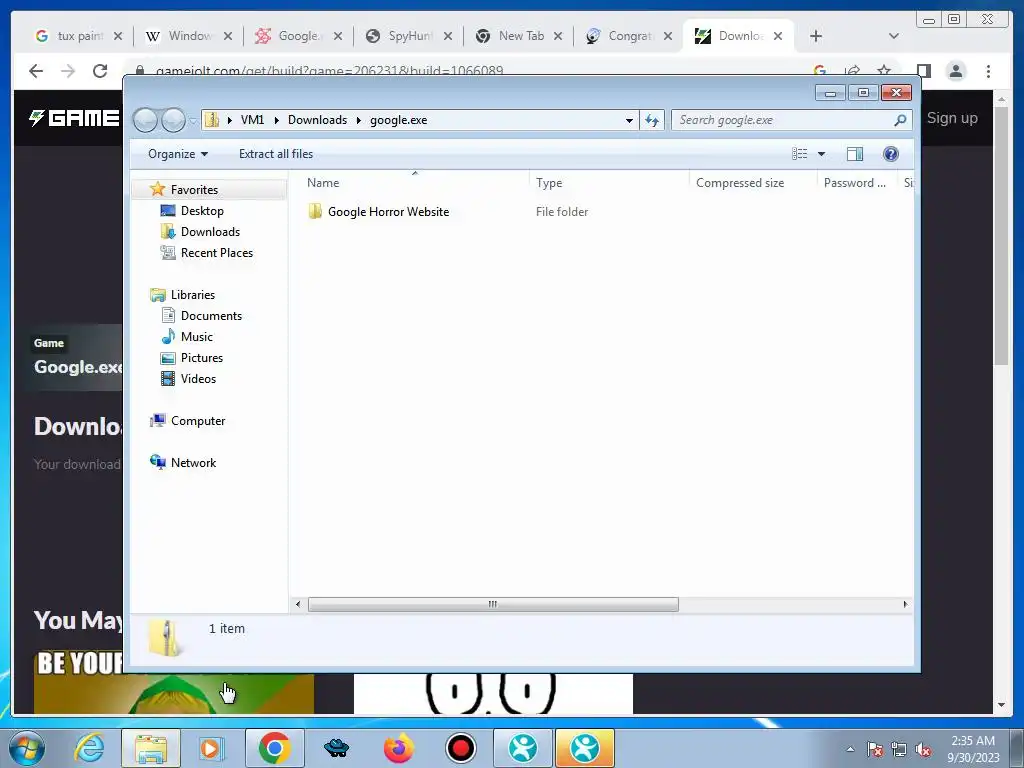Open Windows Explorer taskbar icon
This screenshot has width=1024, height=768.
point(151,748)
